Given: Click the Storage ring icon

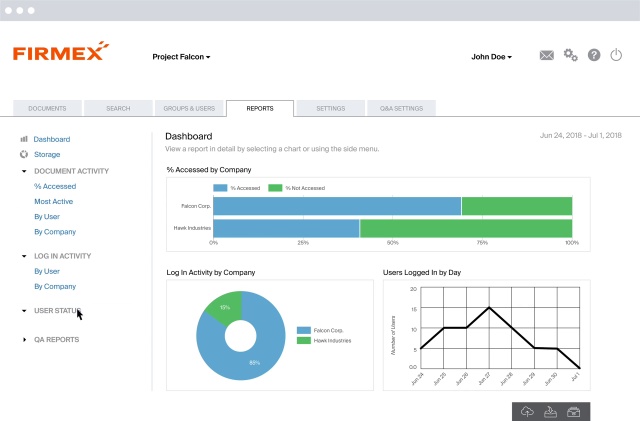Looking at the screenshot, I should (x=24, y=154).
